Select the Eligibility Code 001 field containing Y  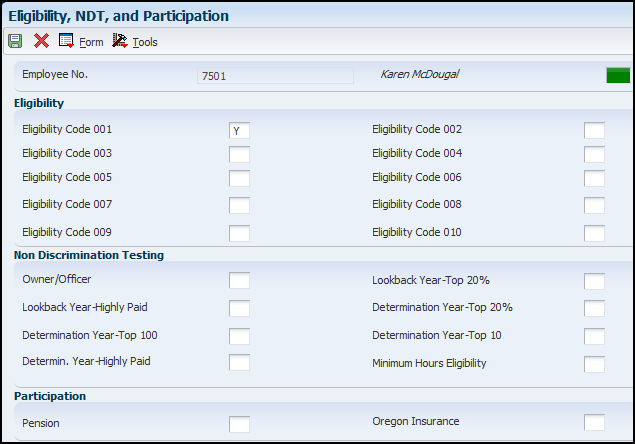(x=239, y=130)
